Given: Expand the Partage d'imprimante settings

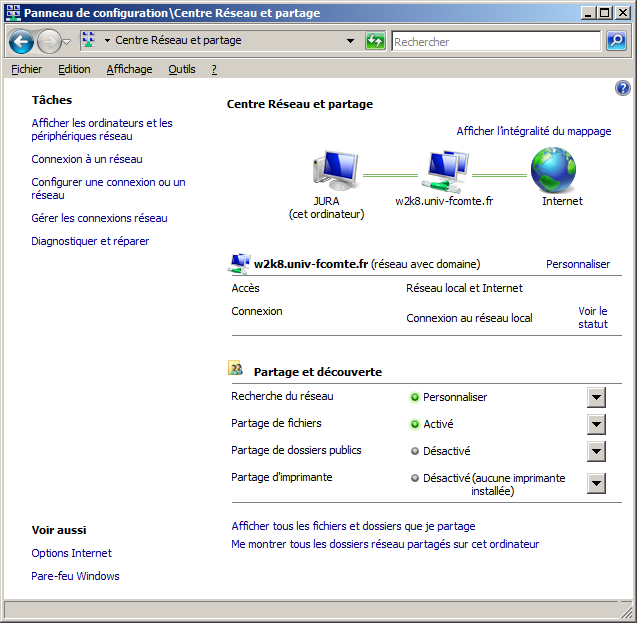Looking at the screenshot, I should pyautogui.click(x=596, y=483).
